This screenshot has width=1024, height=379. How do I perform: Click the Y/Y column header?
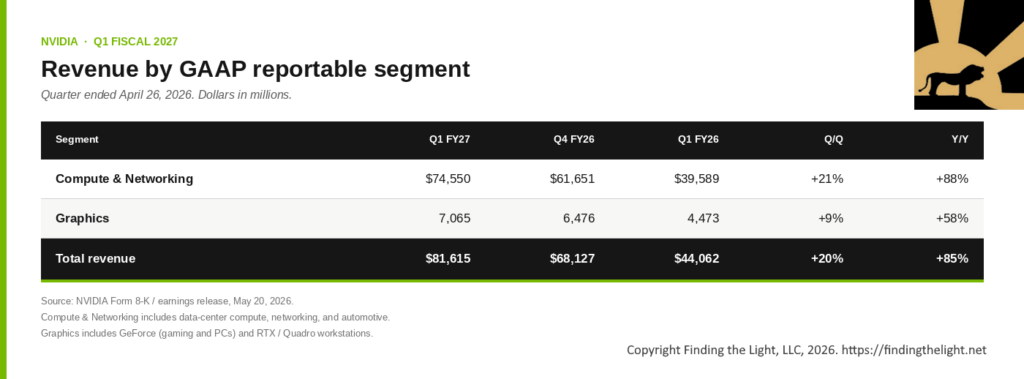point(959,139)
